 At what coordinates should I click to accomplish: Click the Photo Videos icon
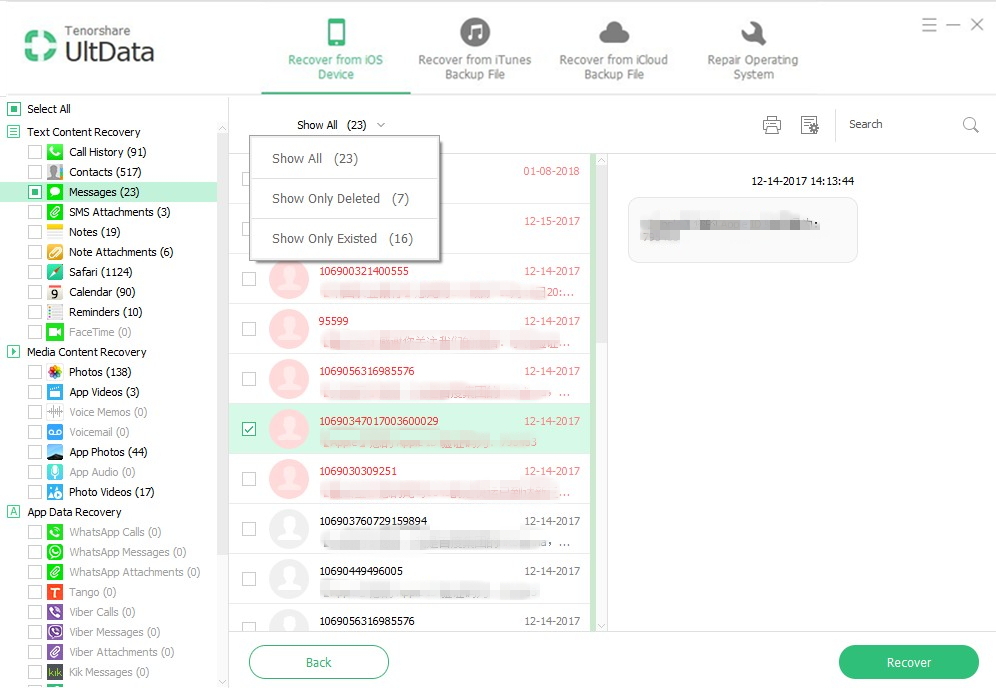click(x=55, y=492)
